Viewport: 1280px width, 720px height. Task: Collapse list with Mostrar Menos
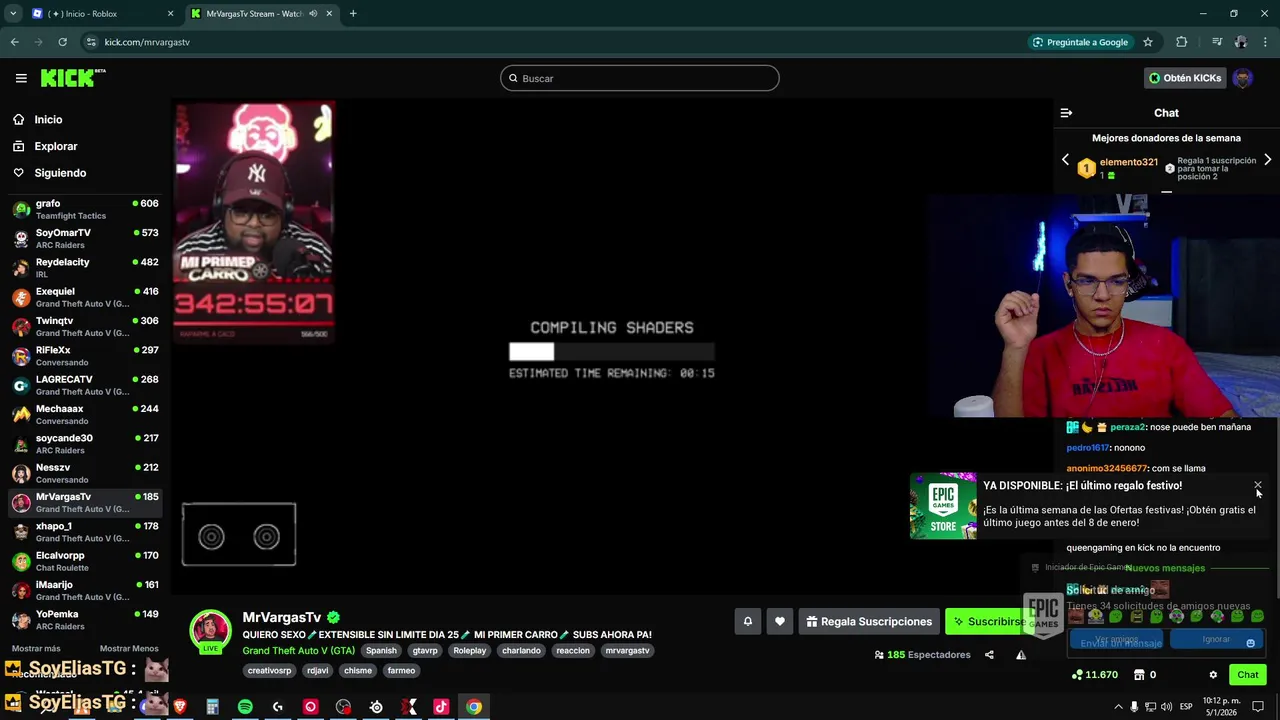click(129, 648)
